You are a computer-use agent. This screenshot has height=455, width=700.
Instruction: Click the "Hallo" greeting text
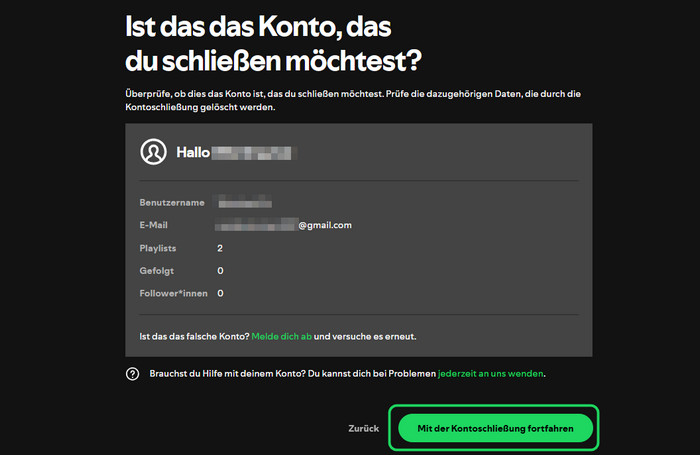click(x=193, y=153)
